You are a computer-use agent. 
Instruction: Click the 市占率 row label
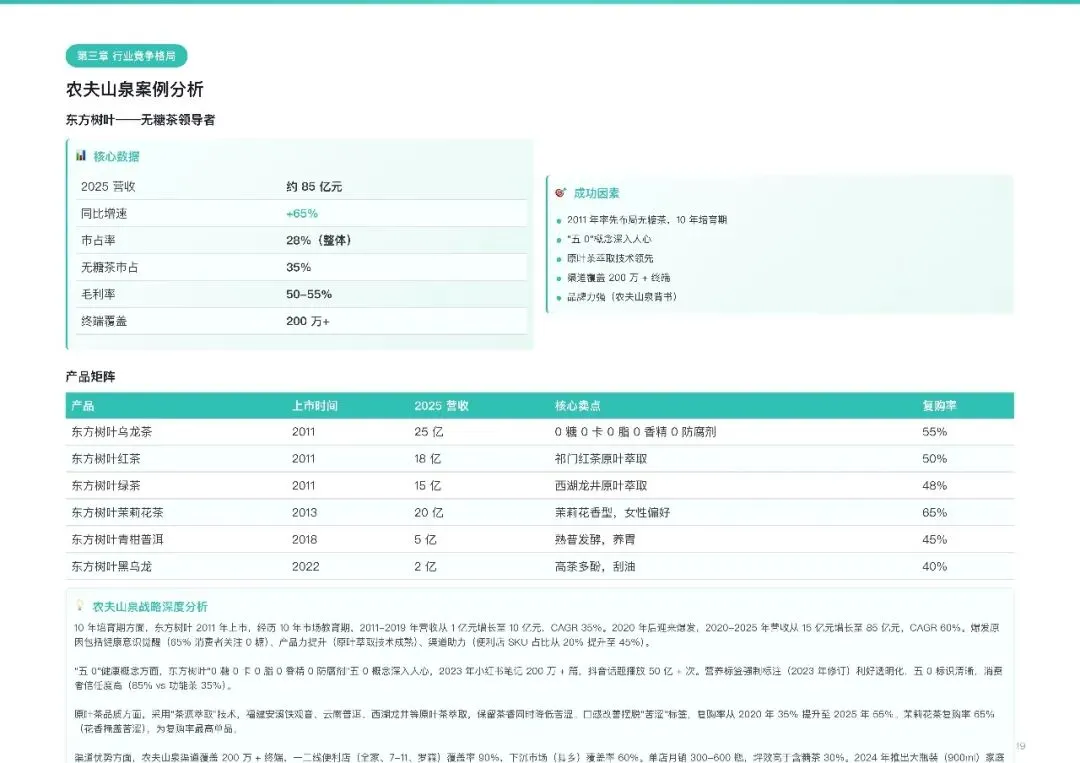pos(98,240)
